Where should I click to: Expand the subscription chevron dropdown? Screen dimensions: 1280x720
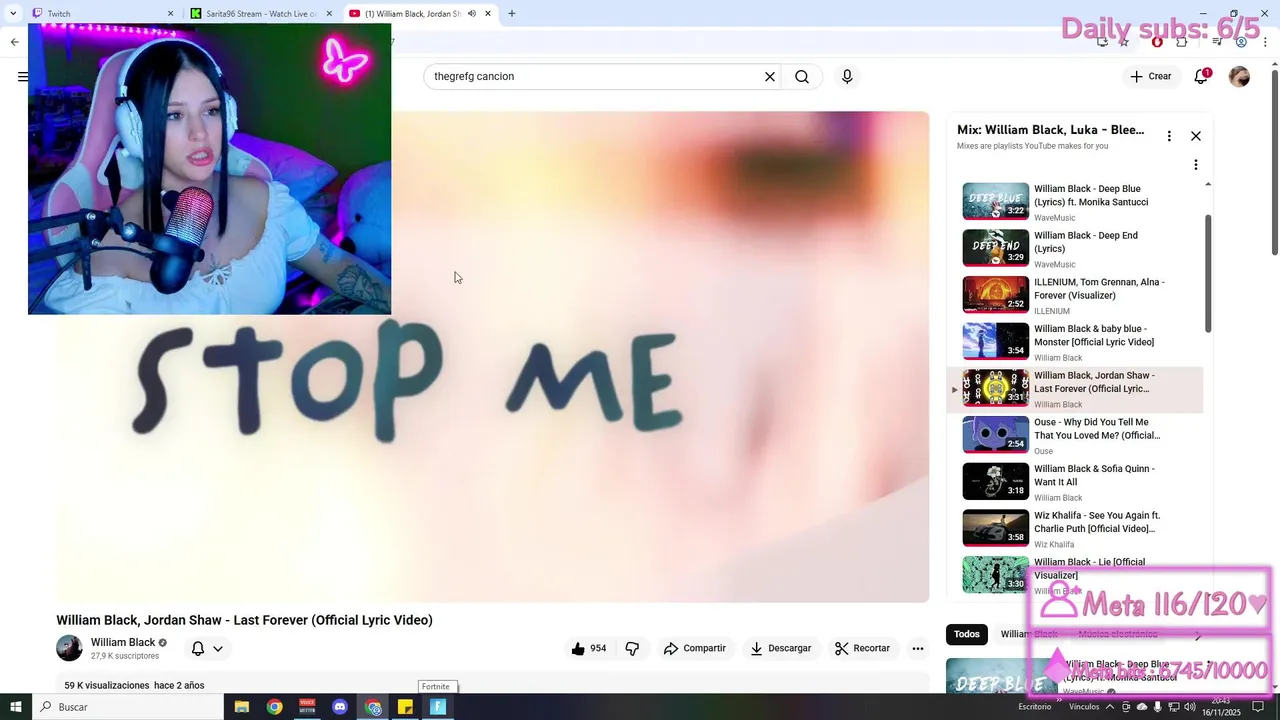[x=218, y=649]
